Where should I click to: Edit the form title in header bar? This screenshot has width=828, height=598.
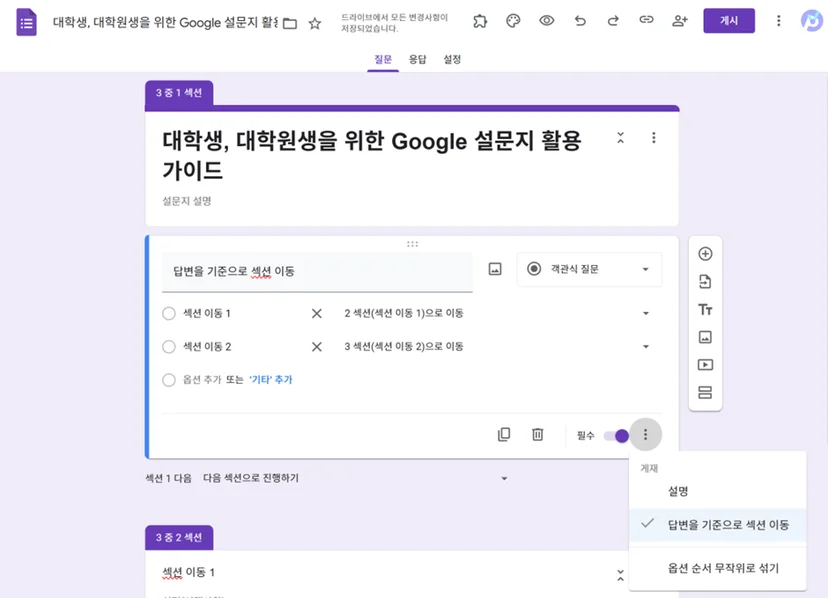165,23
